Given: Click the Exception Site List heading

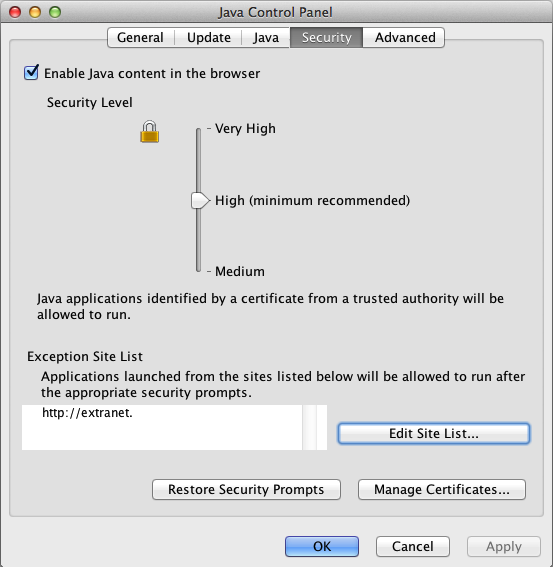Looking at the screenshot, I should tap(85, 357).
